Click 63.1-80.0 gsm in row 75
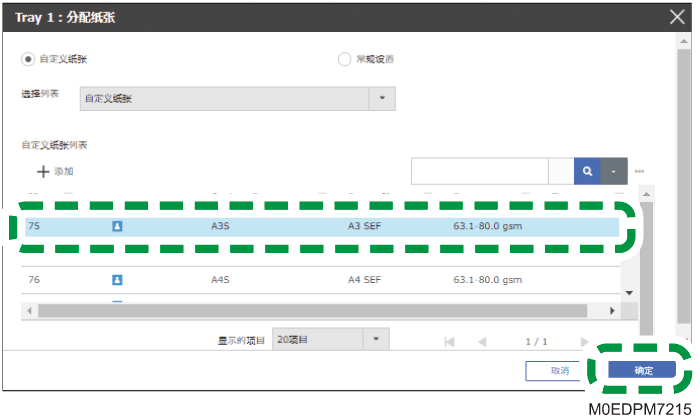 [x=488, y=226]
